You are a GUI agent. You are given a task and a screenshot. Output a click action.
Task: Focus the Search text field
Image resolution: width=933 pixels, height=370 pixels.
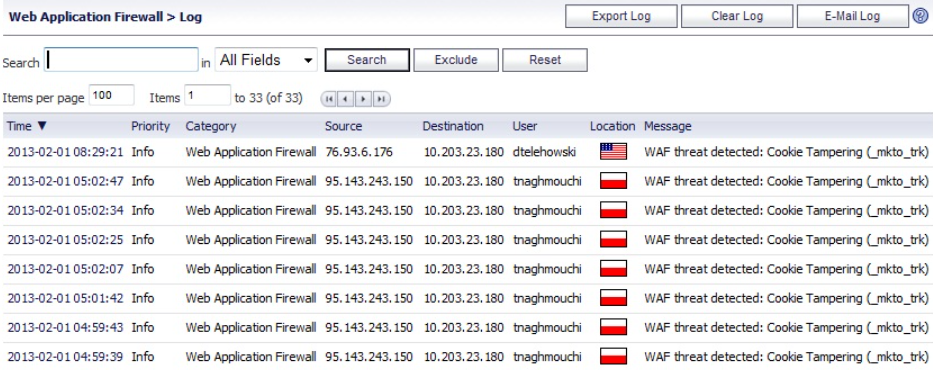(121, 60)
